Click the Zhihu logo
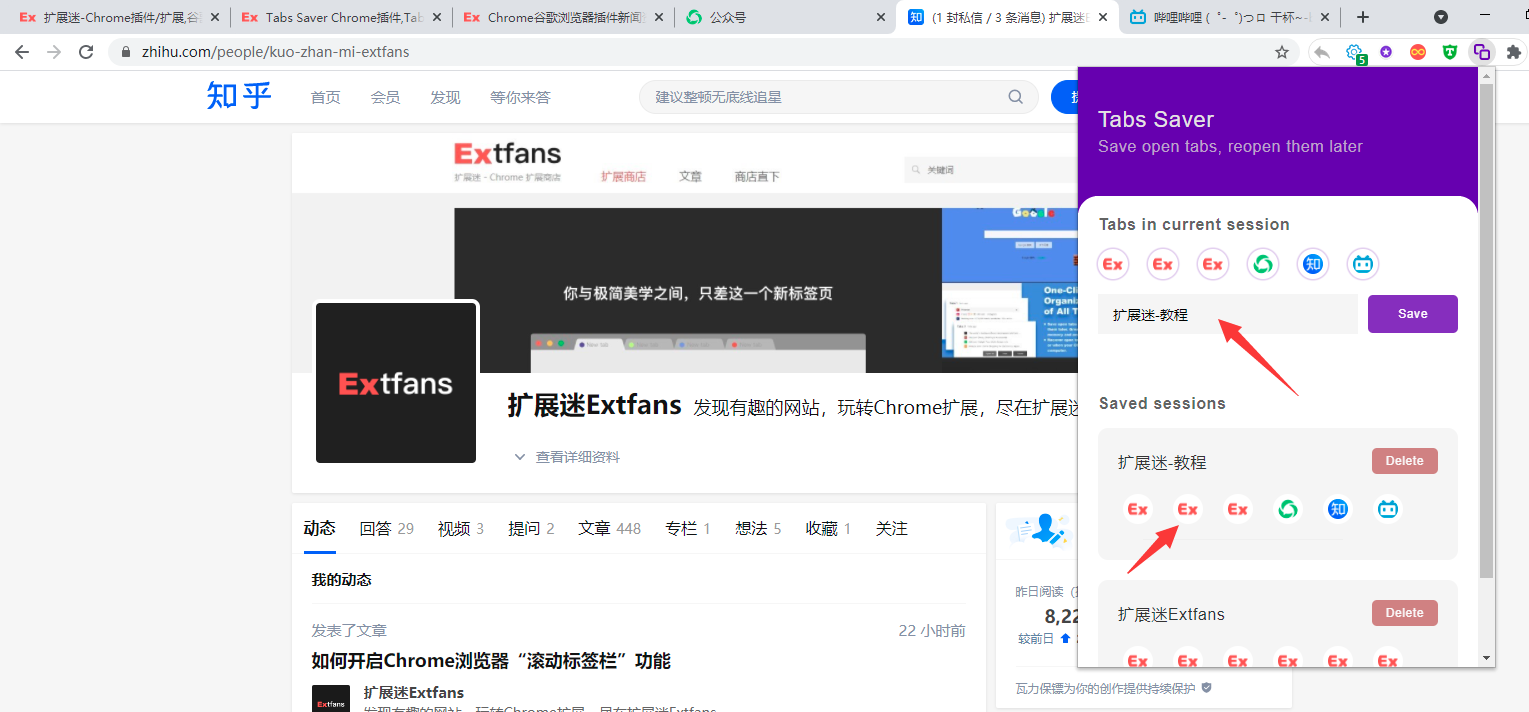Image resolution: width=1529 pixels, height=712 pixels. [x=239, y=96]
